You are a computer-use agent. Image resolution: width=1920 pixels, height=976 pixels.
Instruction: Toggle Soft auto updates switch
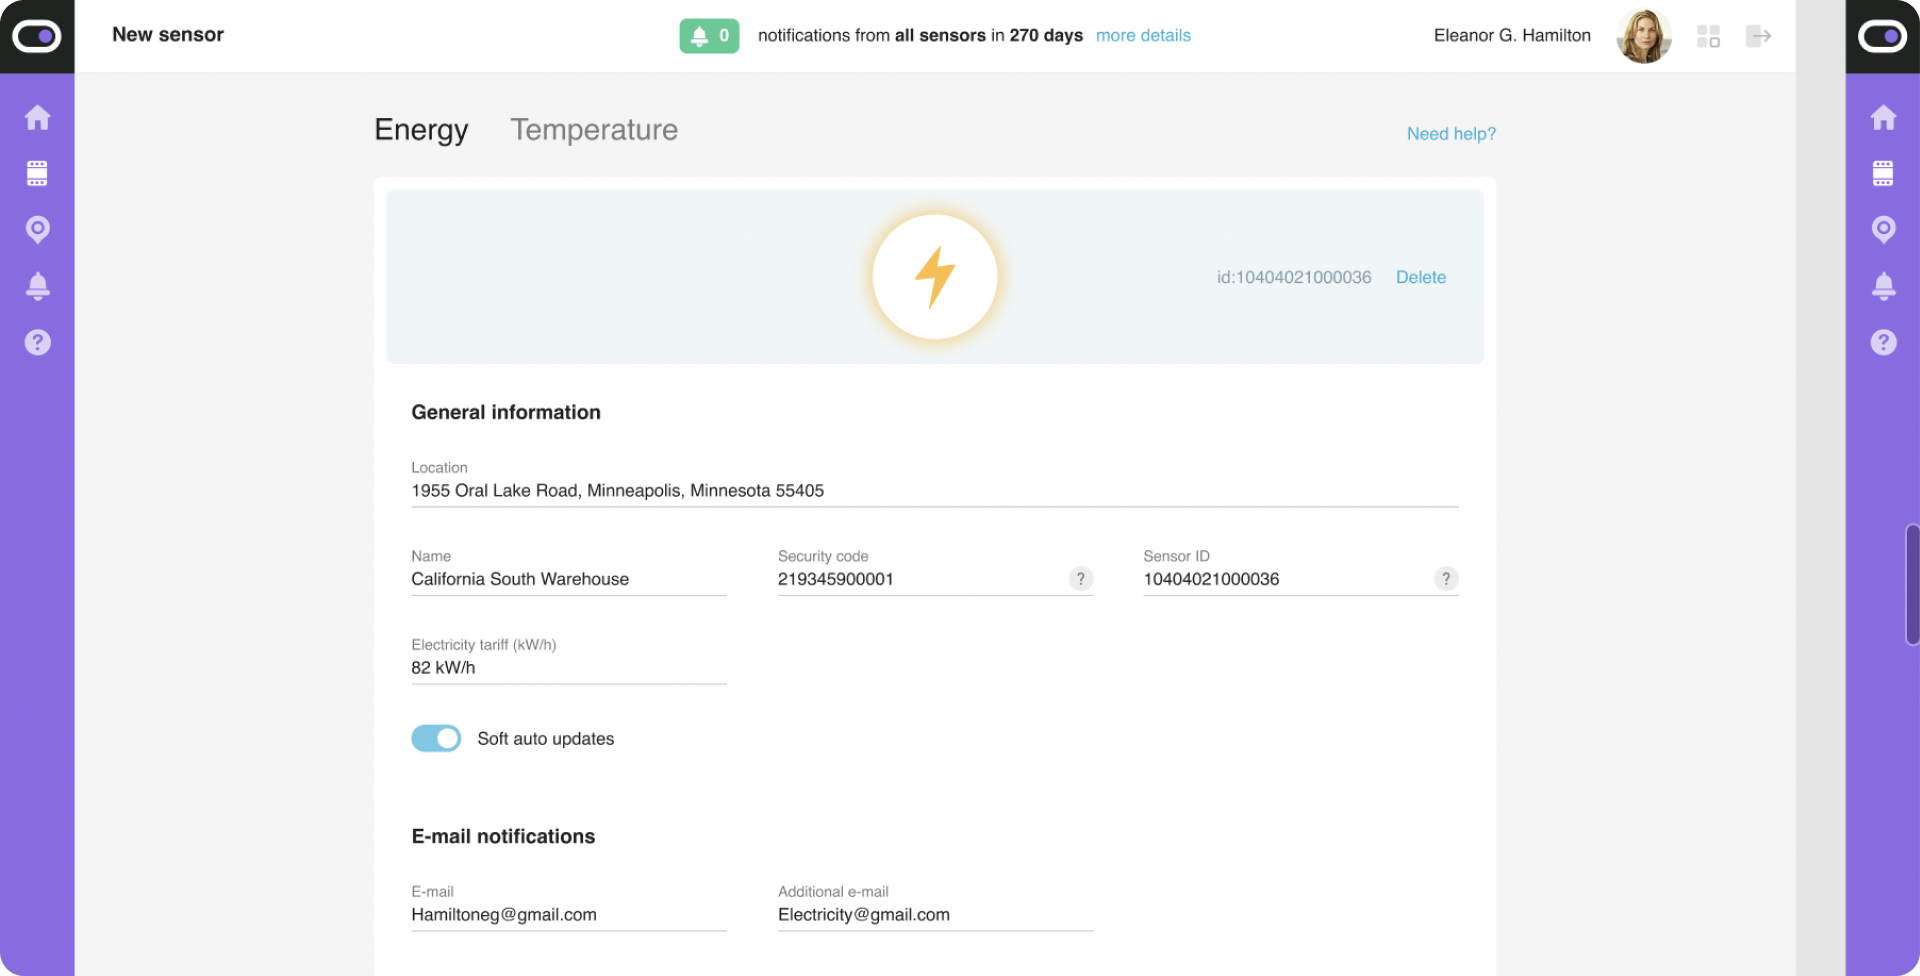click(x=436, y=738)
